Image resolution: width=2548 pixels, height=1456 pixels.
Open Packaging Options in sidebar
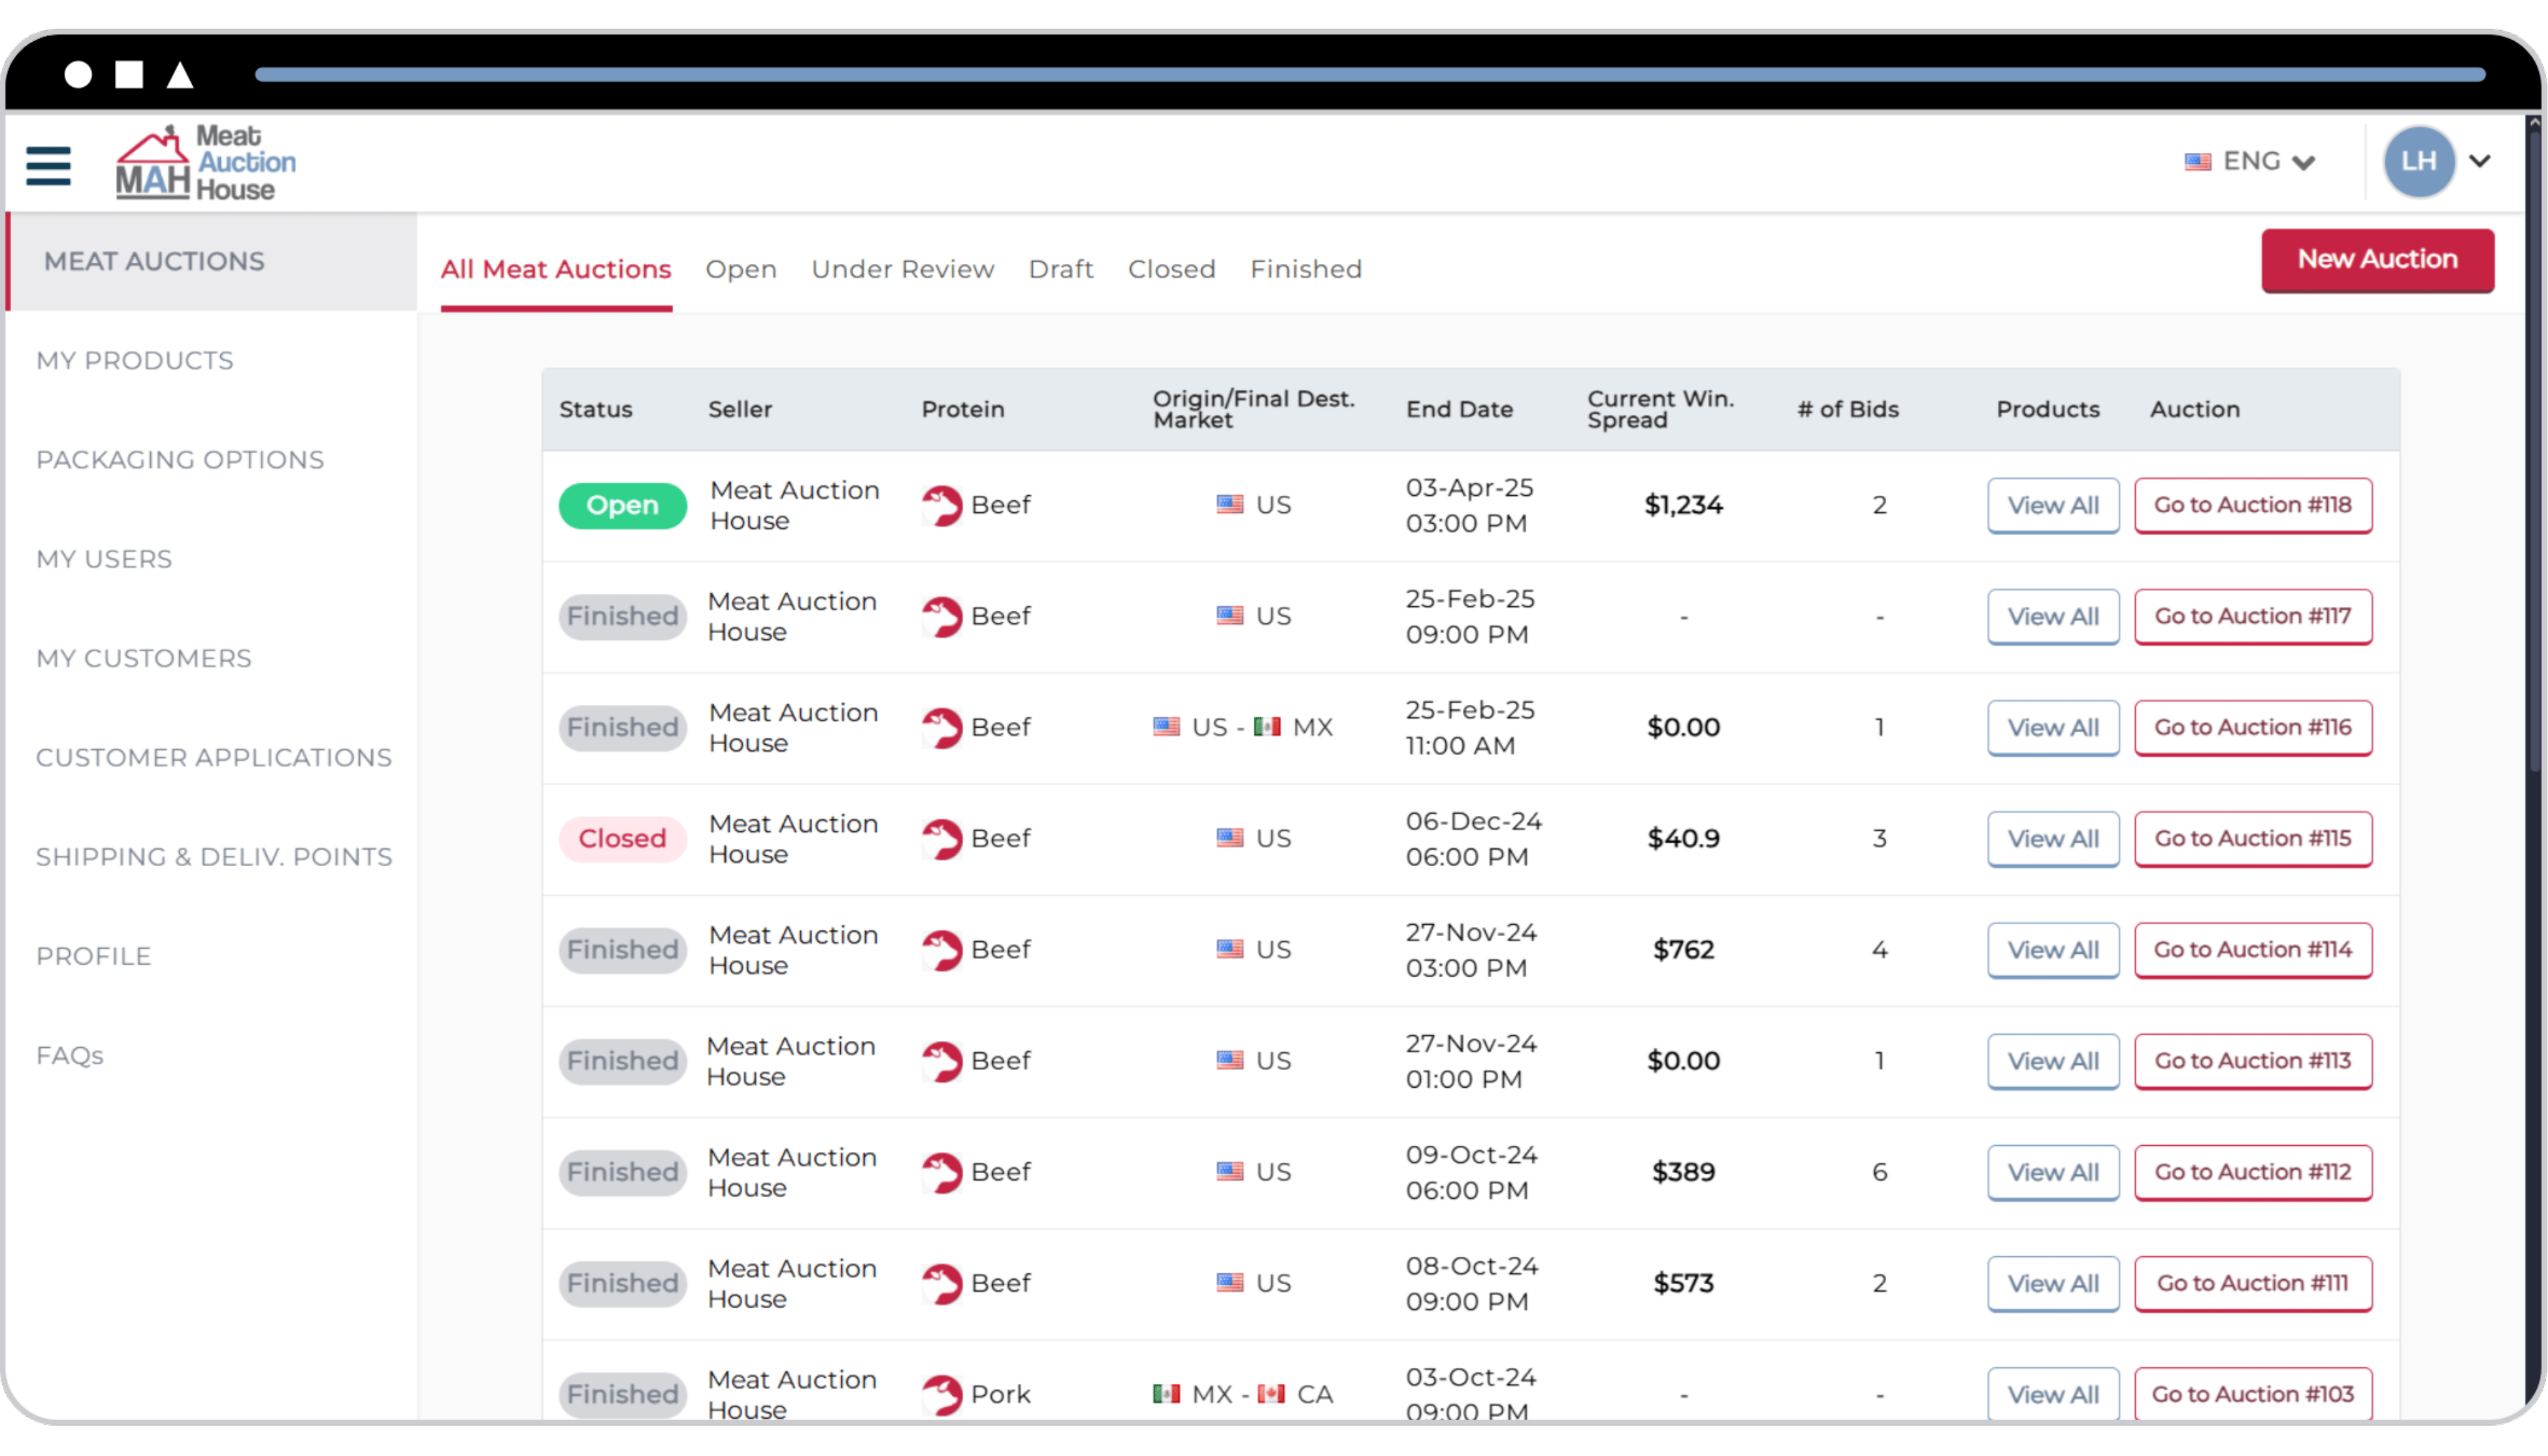(x=180, y=459)
